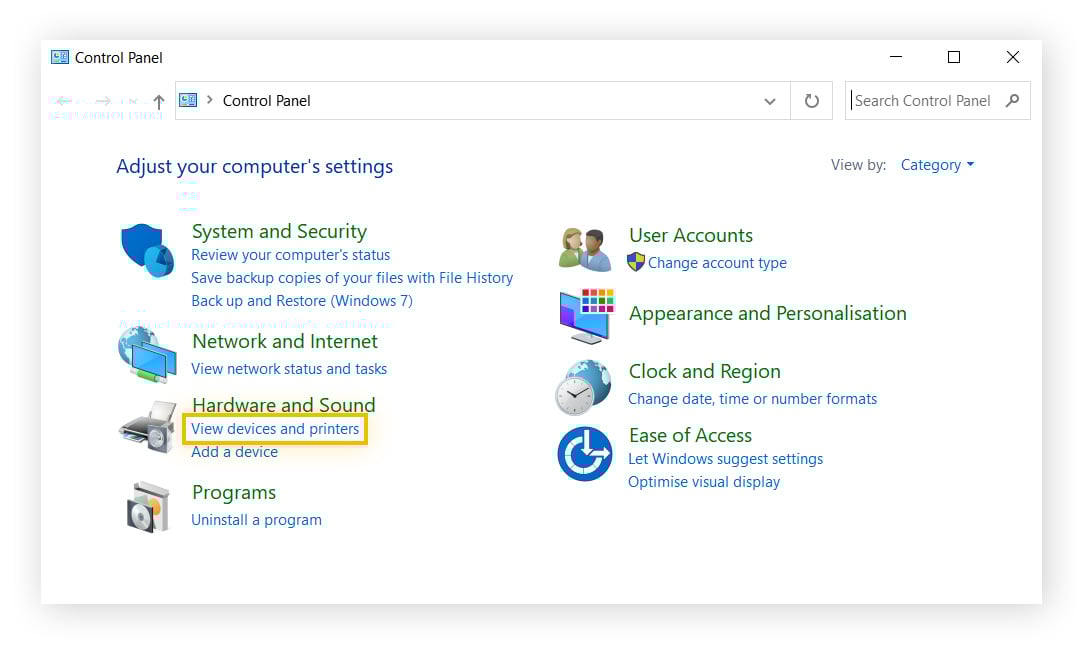This screenshot has width=1083, height=650.
Task: Open the View by Category dropdown
Action: 937,165
